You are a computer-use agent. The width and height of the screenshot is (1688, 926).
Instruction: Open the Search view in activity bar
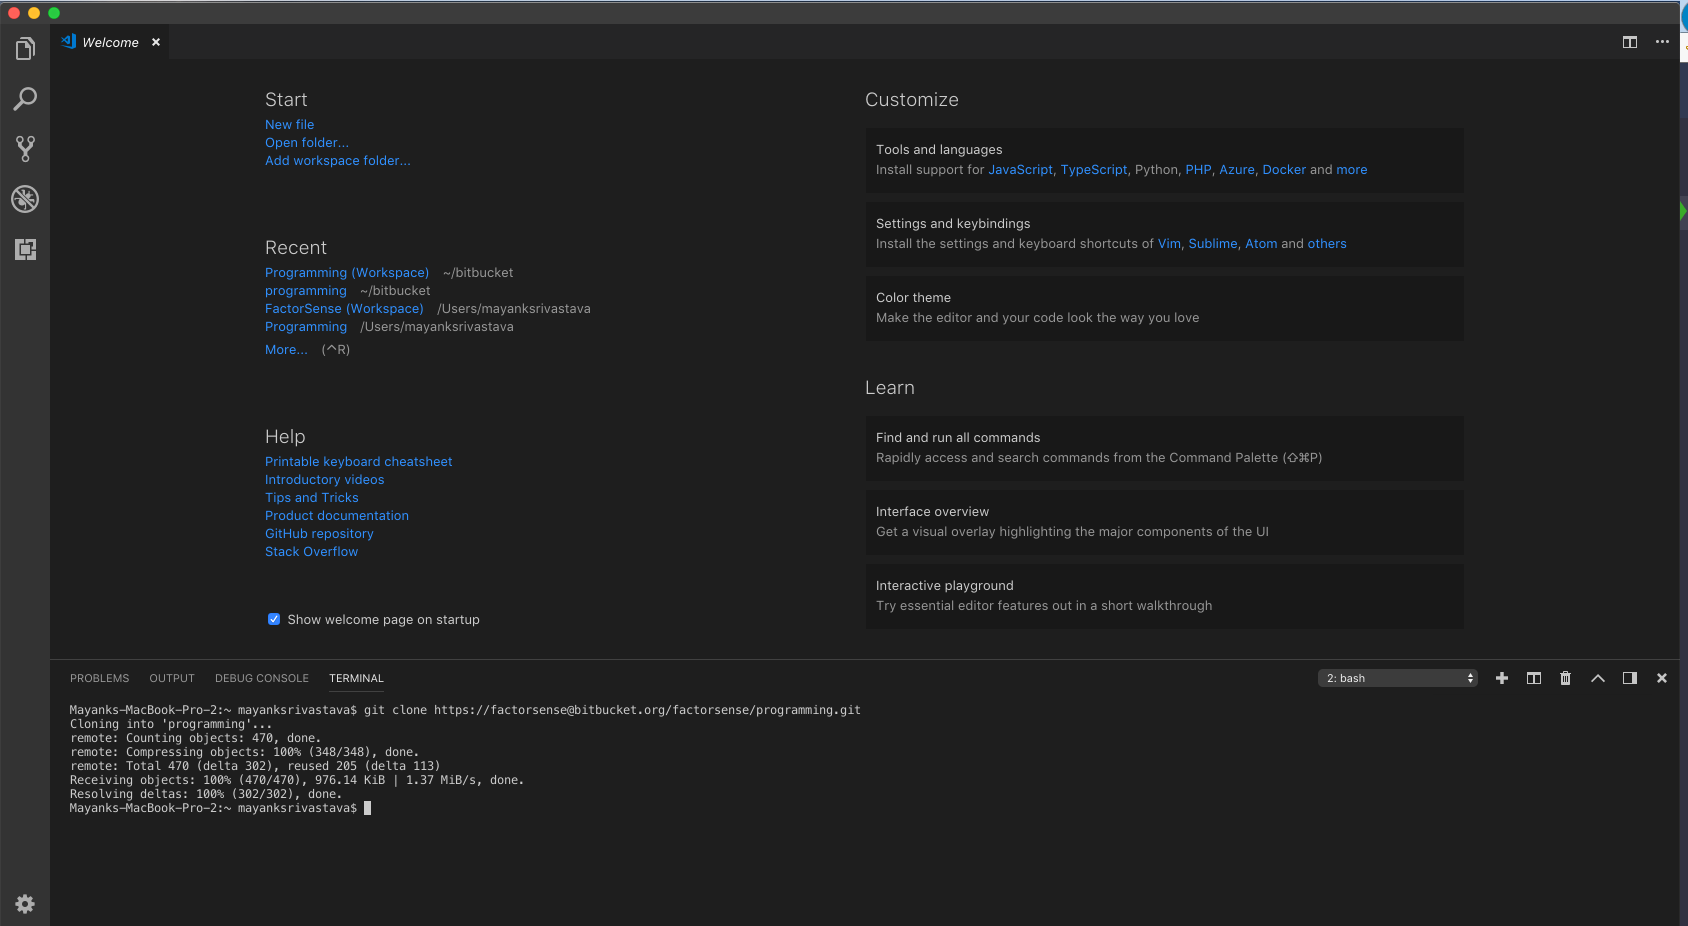point(25,99)
